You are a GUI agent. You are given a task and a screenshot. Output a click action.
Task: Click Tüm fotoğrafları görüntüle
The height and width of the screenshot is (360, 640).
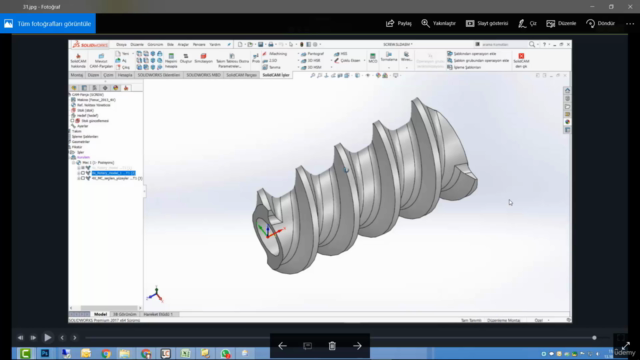[48, 23]
